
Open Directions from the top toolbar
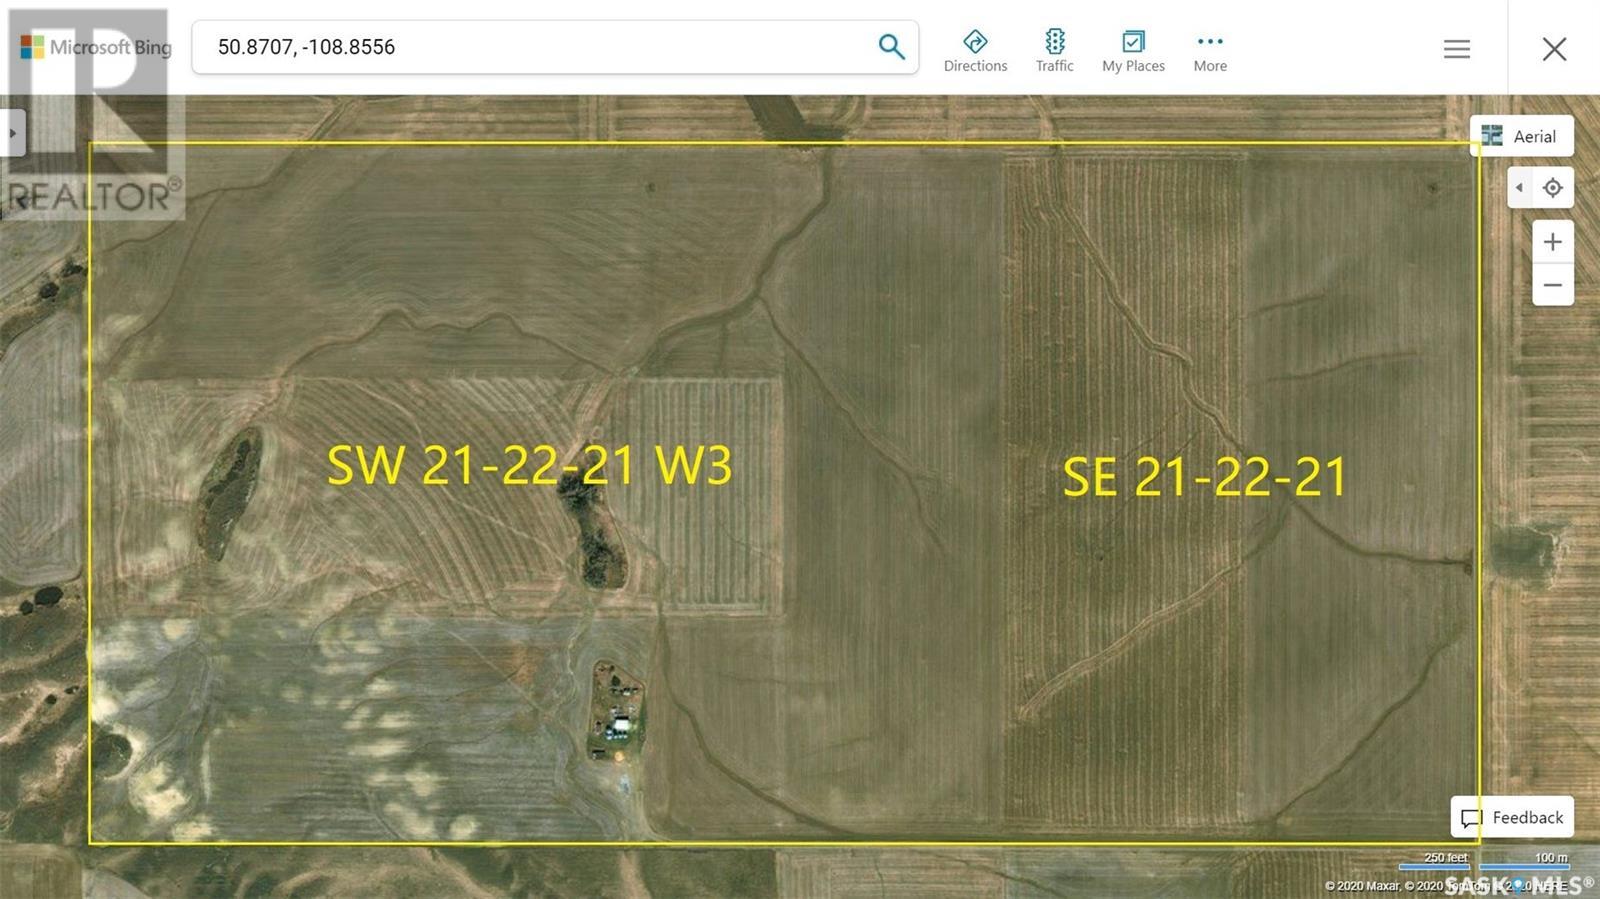975,51
